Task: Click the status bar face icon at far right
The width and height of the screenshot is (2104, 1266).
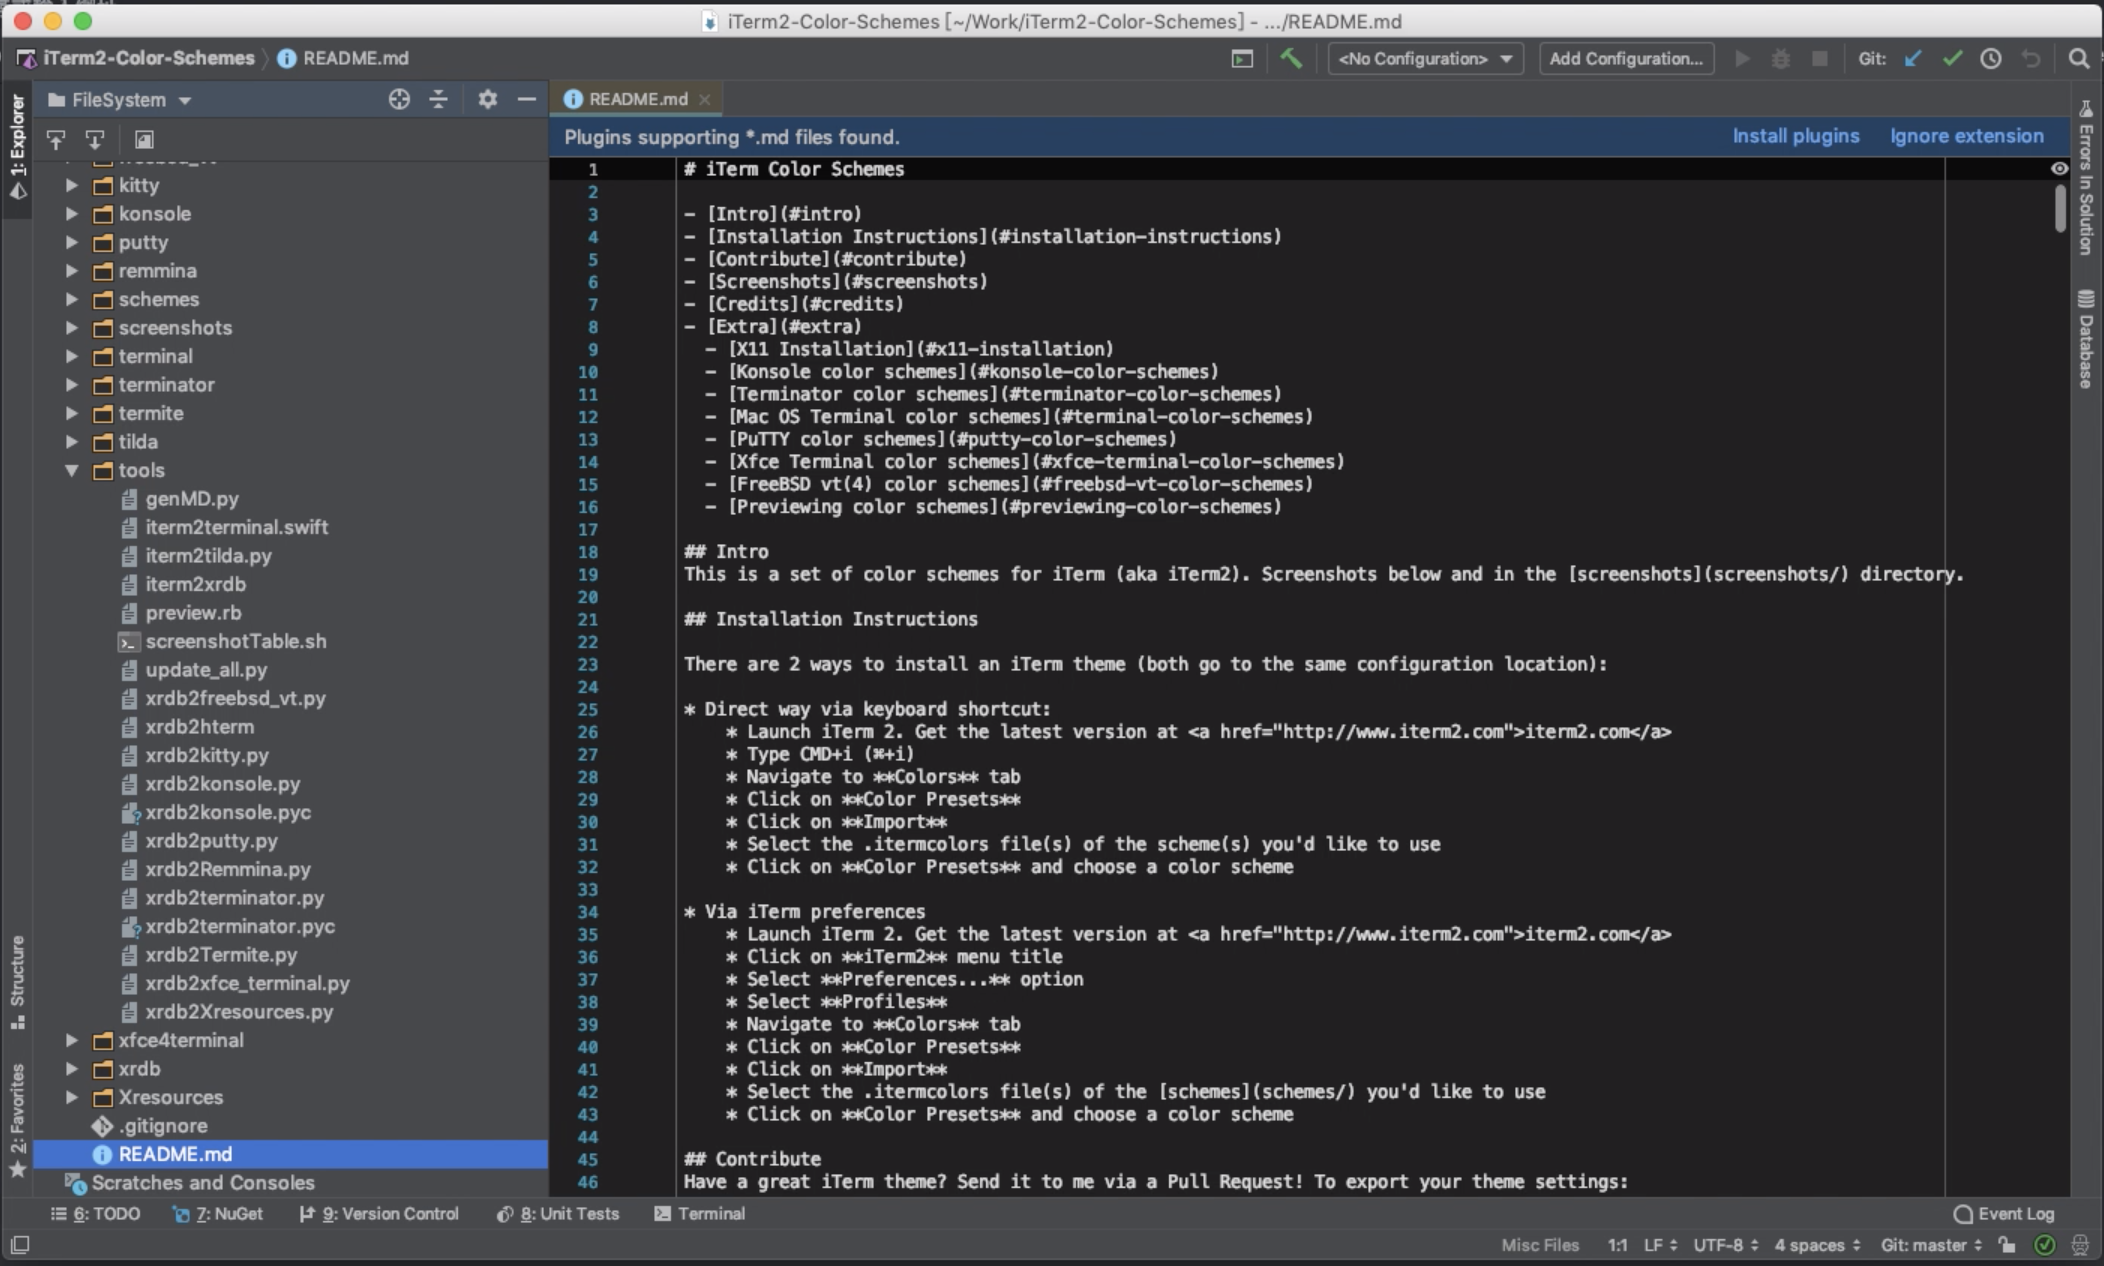Action: [x=2080, y=1245]
